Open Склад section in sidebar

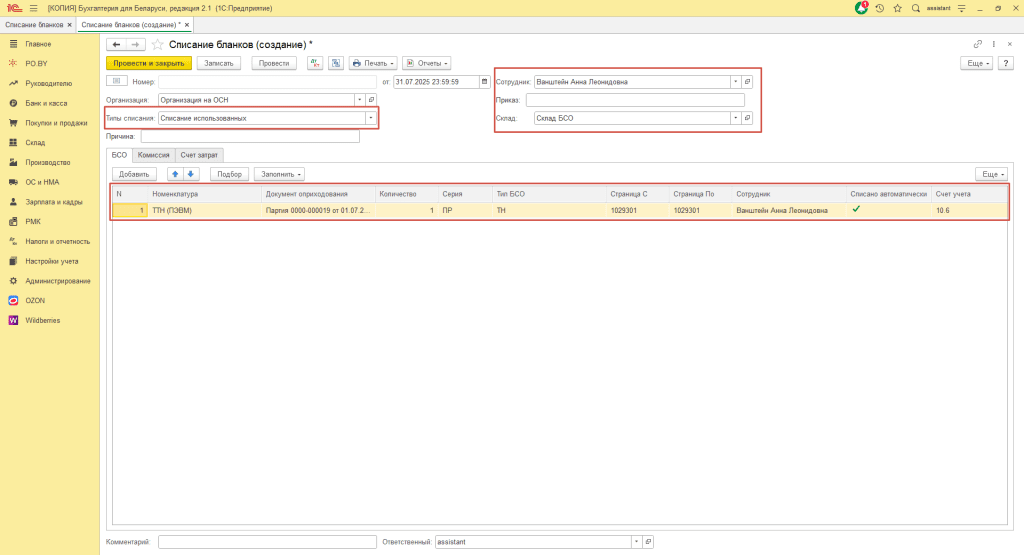35,143
